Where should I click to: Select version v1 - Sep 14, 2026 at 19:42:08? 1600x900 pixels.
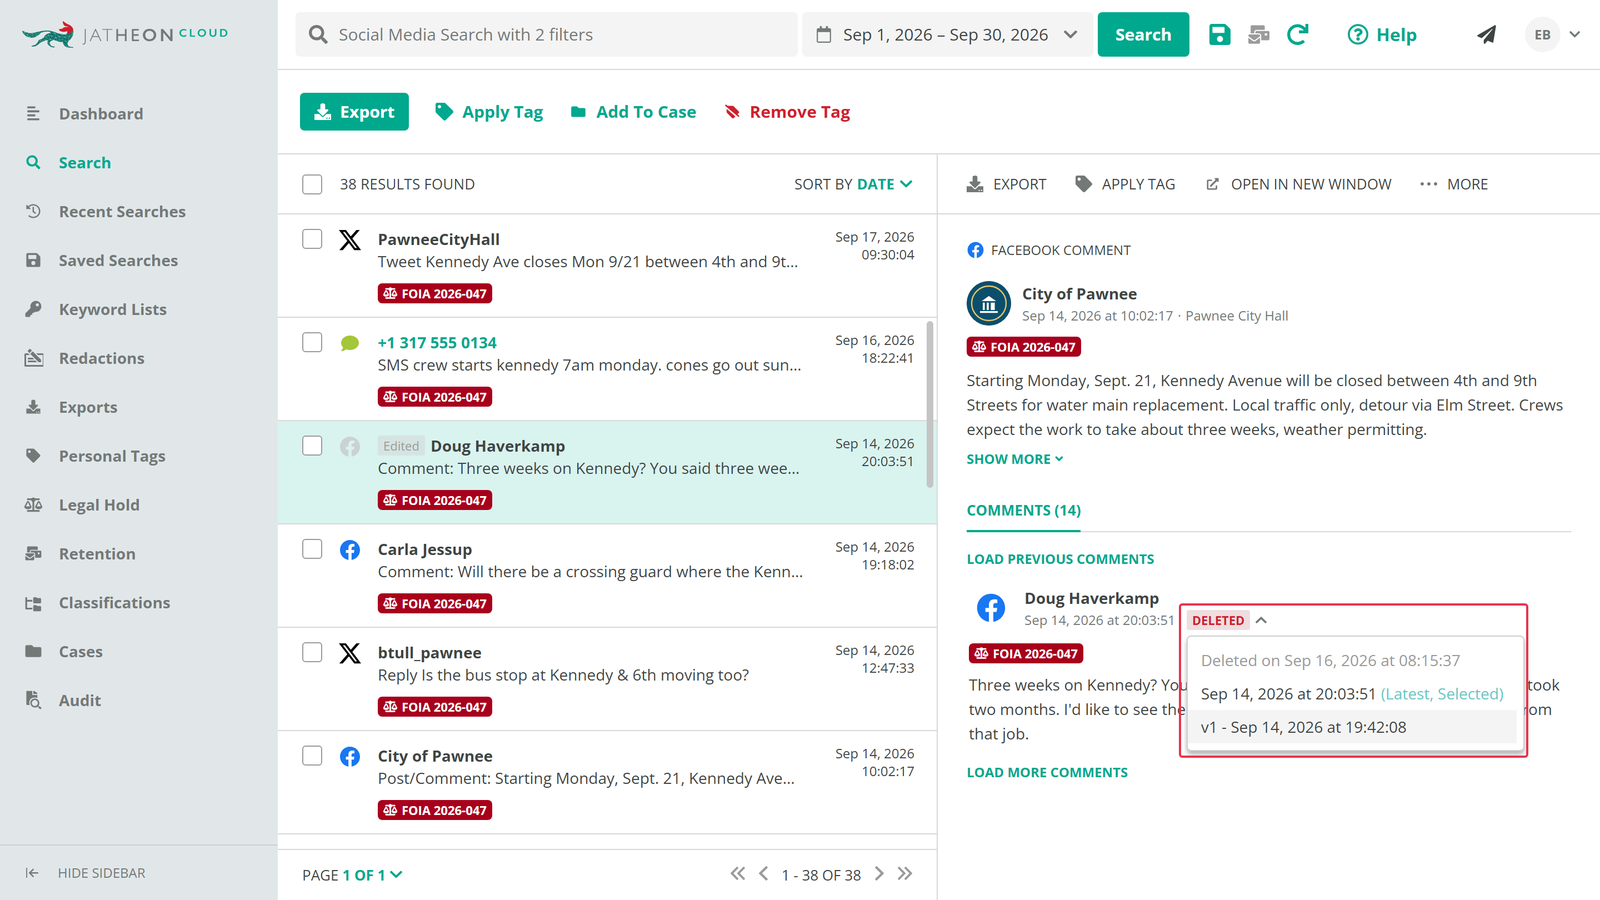pos(1353,727)
